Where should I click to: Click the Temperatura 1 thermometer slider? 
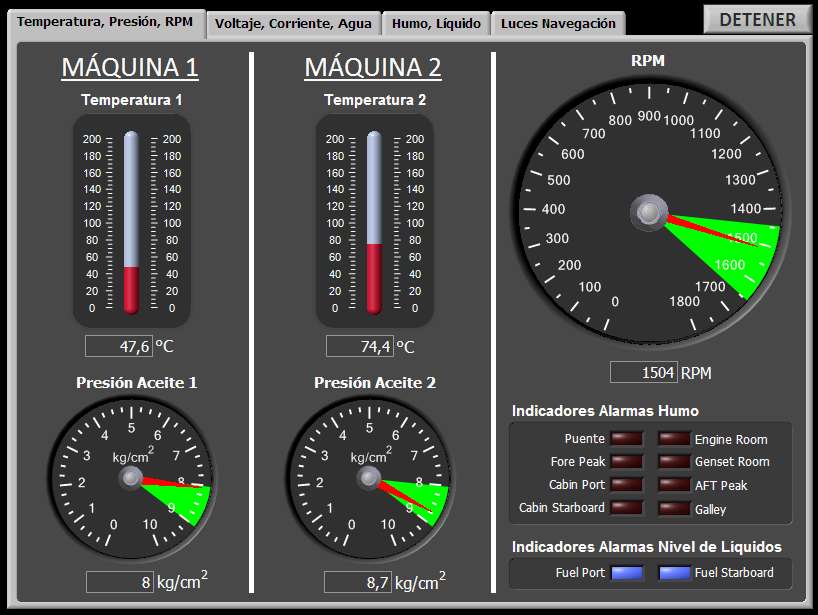click(x=131, y=222)
